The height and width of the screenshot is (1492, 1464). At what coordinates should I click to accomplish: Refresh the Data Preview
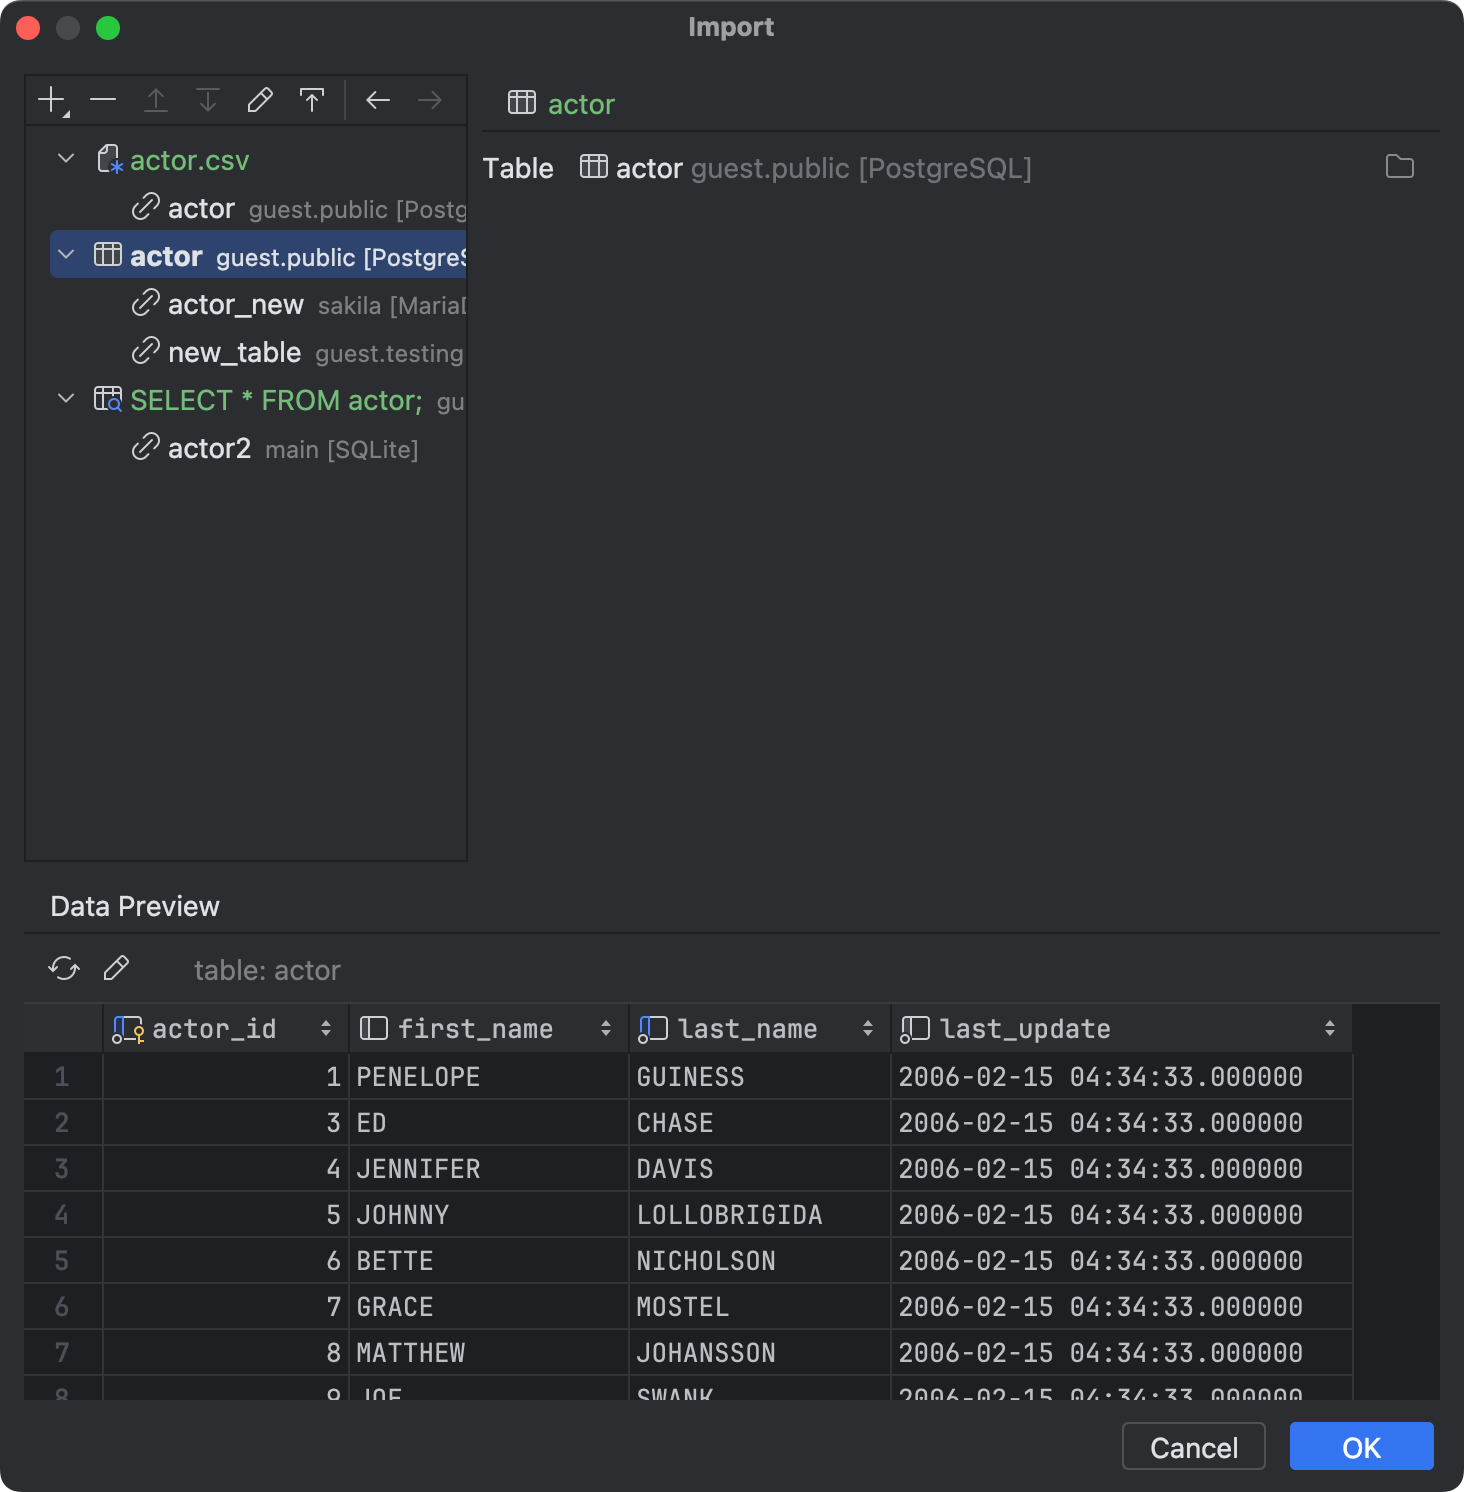[x=63, y=968]
